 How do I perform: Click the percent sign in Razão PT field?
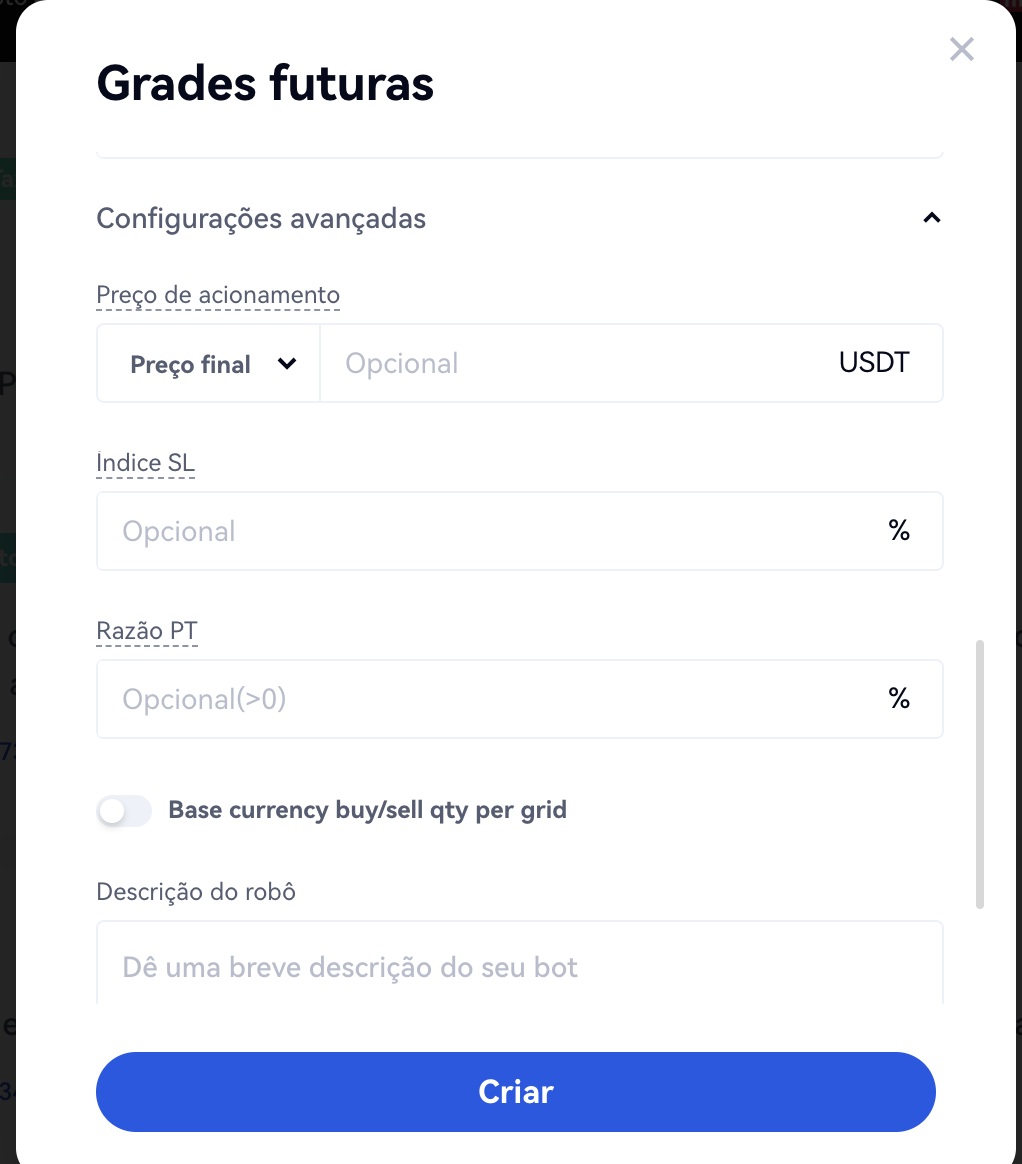pos(899,699)
